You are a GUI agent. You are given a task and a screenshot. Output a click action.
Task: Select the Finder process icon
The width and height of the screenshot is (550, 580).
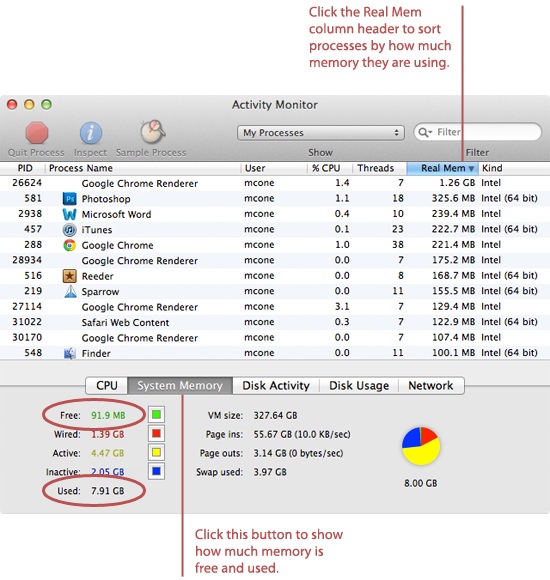(x=70, y=353)
